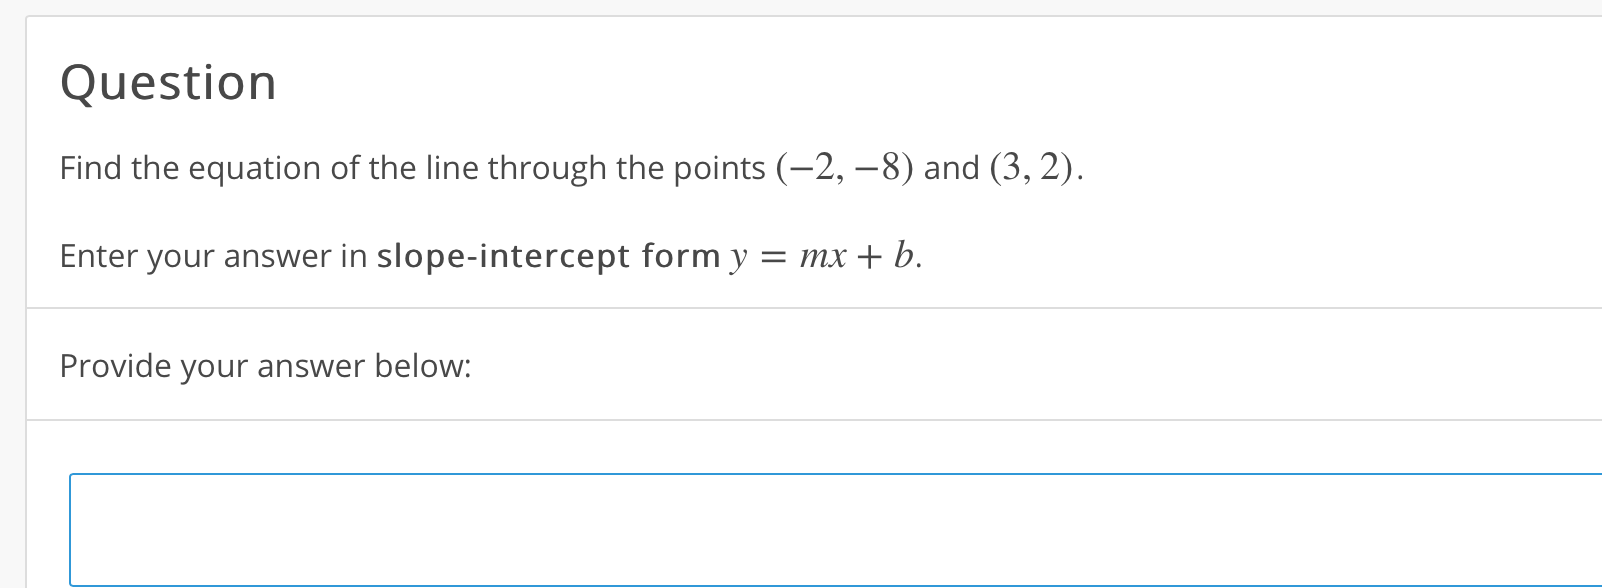Click the white space beside the answer box

pos(45,530)
